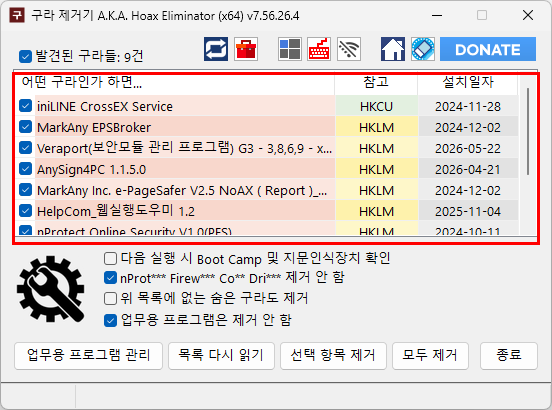
Task: Close the Hoax Eliminator window
Action: click(528, 15)
